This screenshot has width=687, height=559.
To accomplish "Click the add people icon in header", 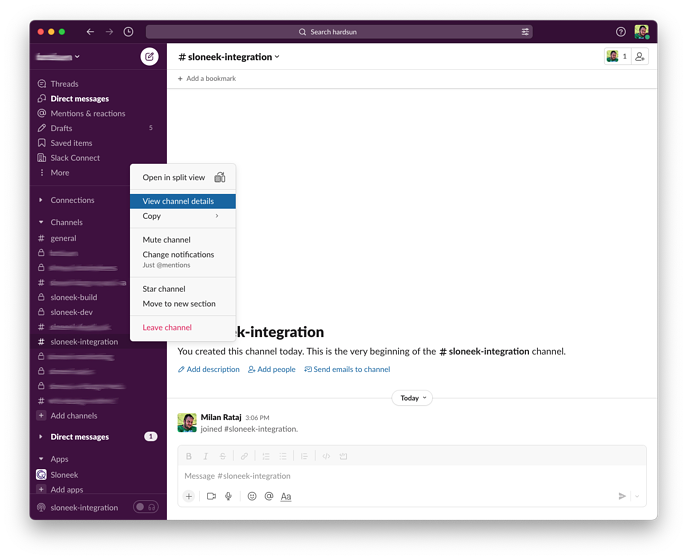I will (x=640, y=57).
